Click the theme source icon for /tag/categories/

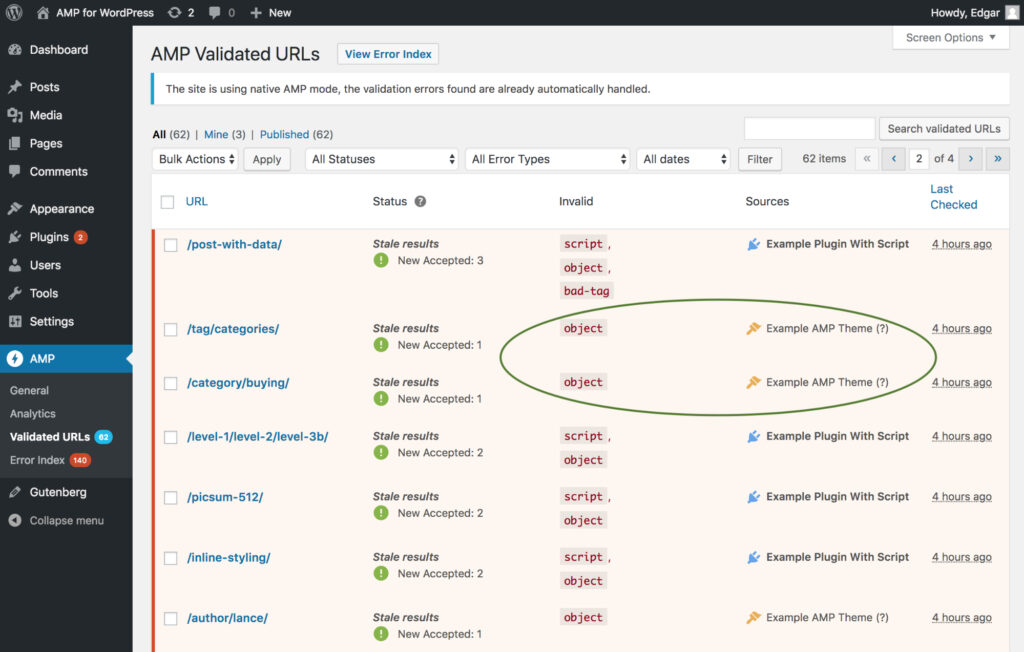click(754, 329)
